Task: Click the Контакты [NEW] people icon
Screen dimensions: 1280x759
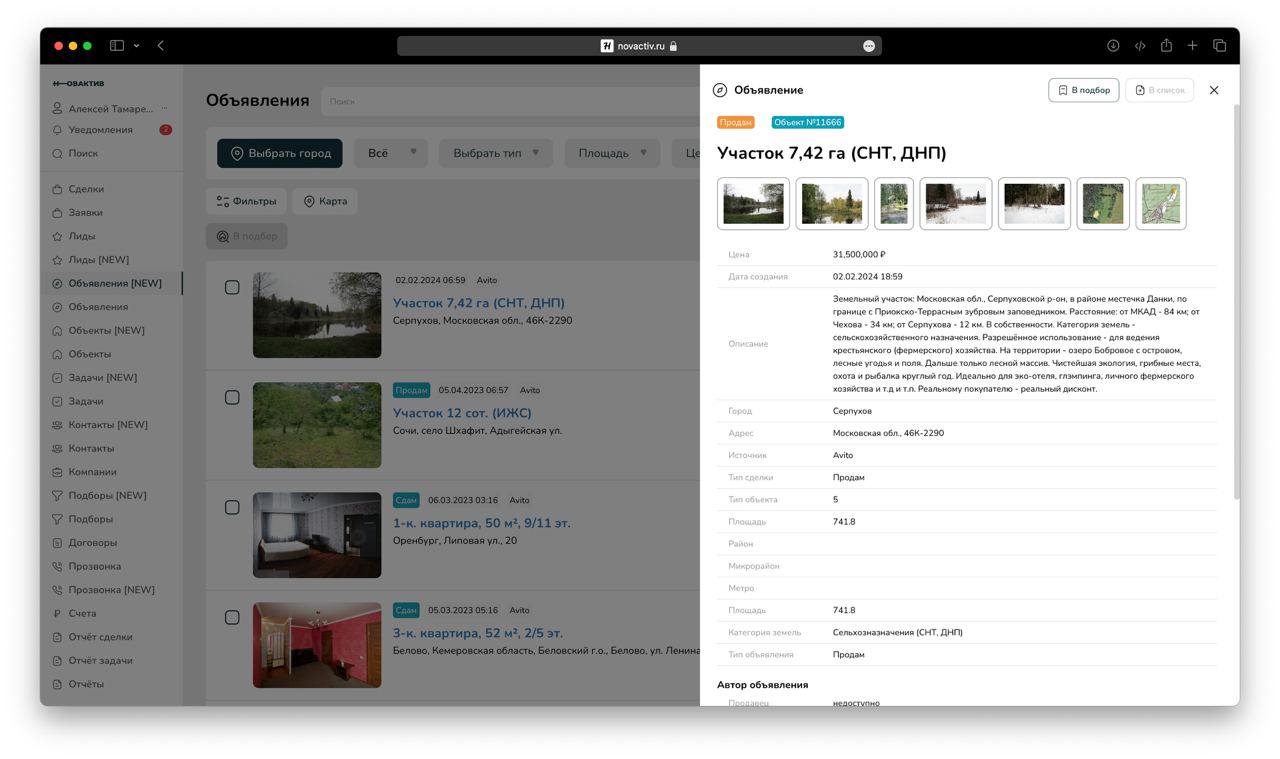Action: pos(57,425)
